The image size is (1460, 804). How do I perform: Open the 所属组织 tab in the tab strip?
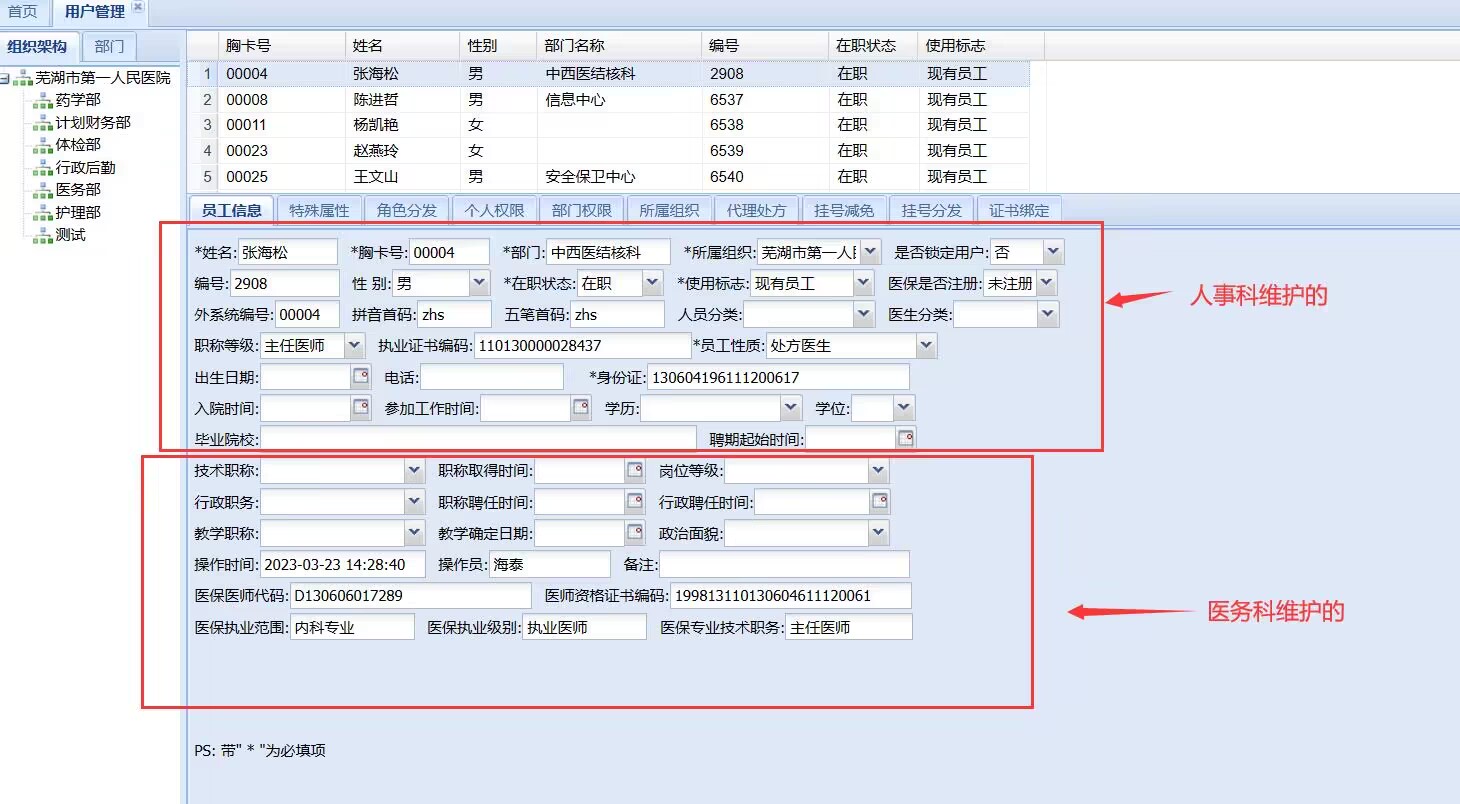[669, 210]
